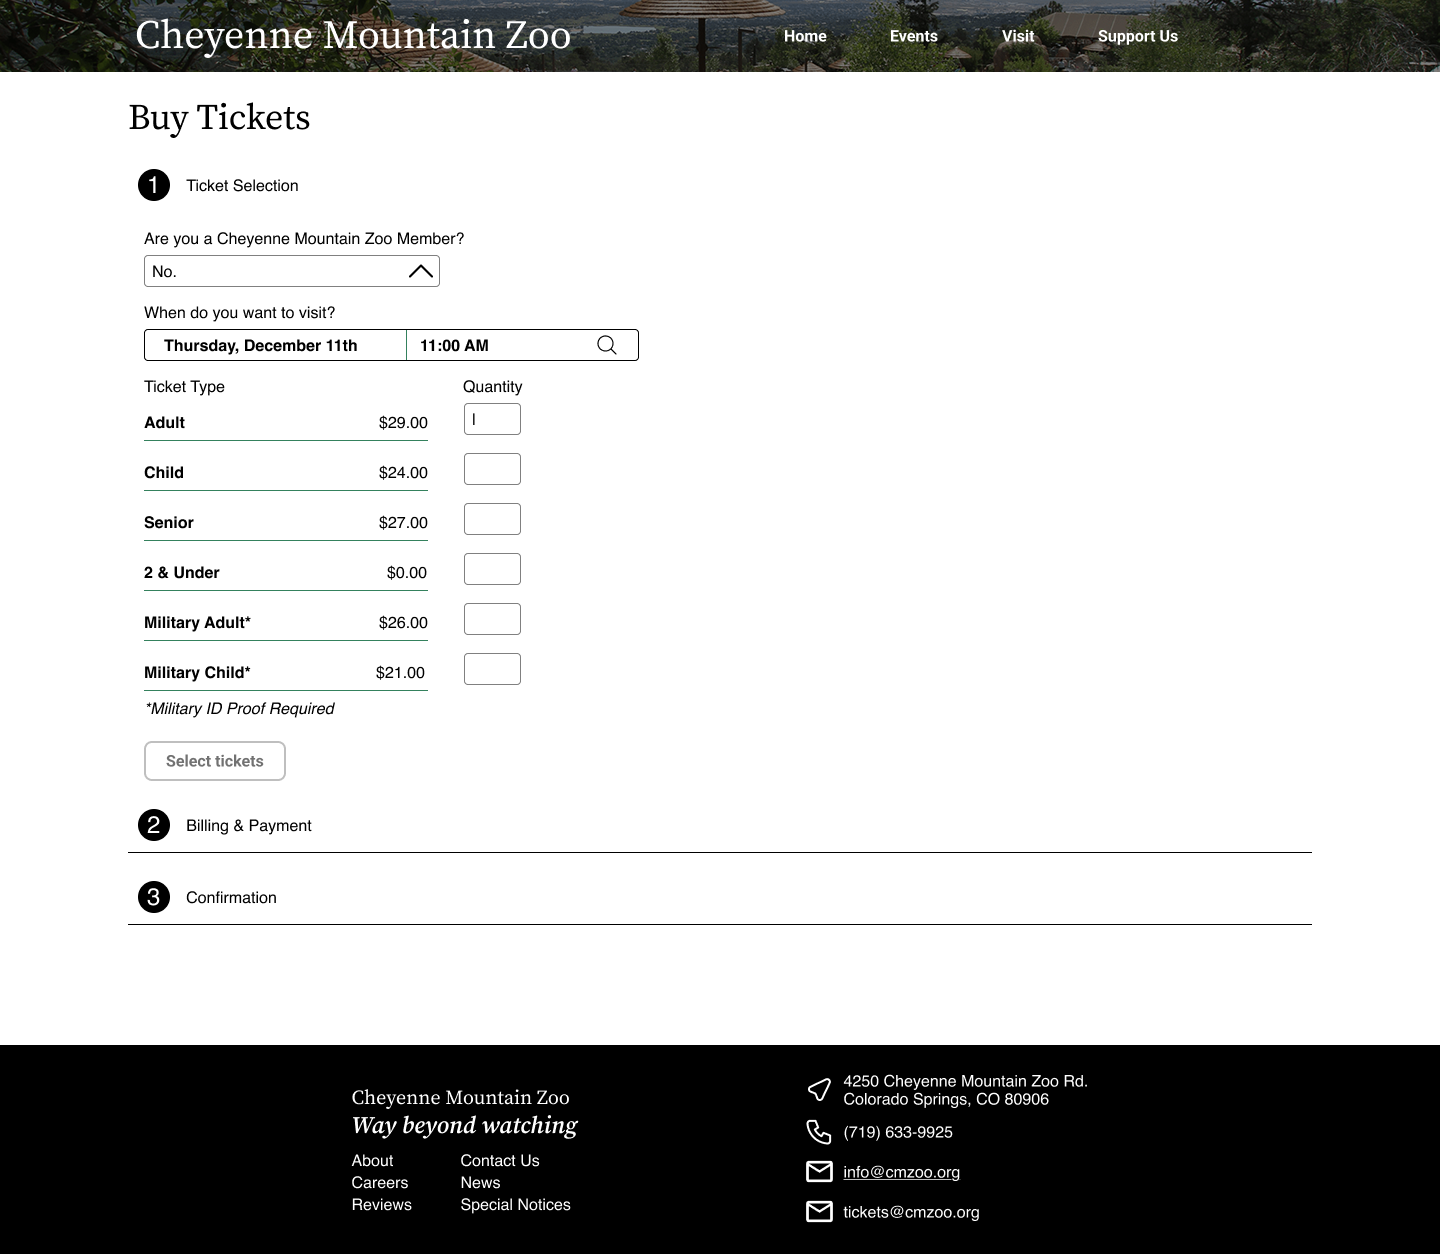Click the Quantity column header
This screenshot has height=1254, width=1440.
492,386
